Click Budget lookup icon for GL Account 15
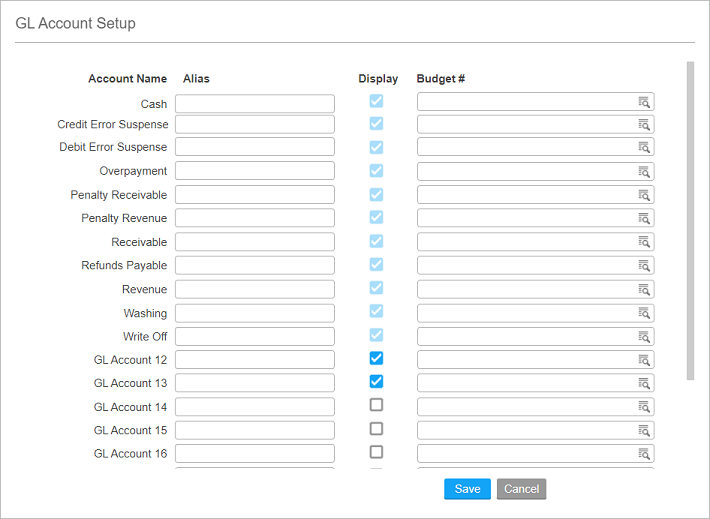 (x=644, y=431)
